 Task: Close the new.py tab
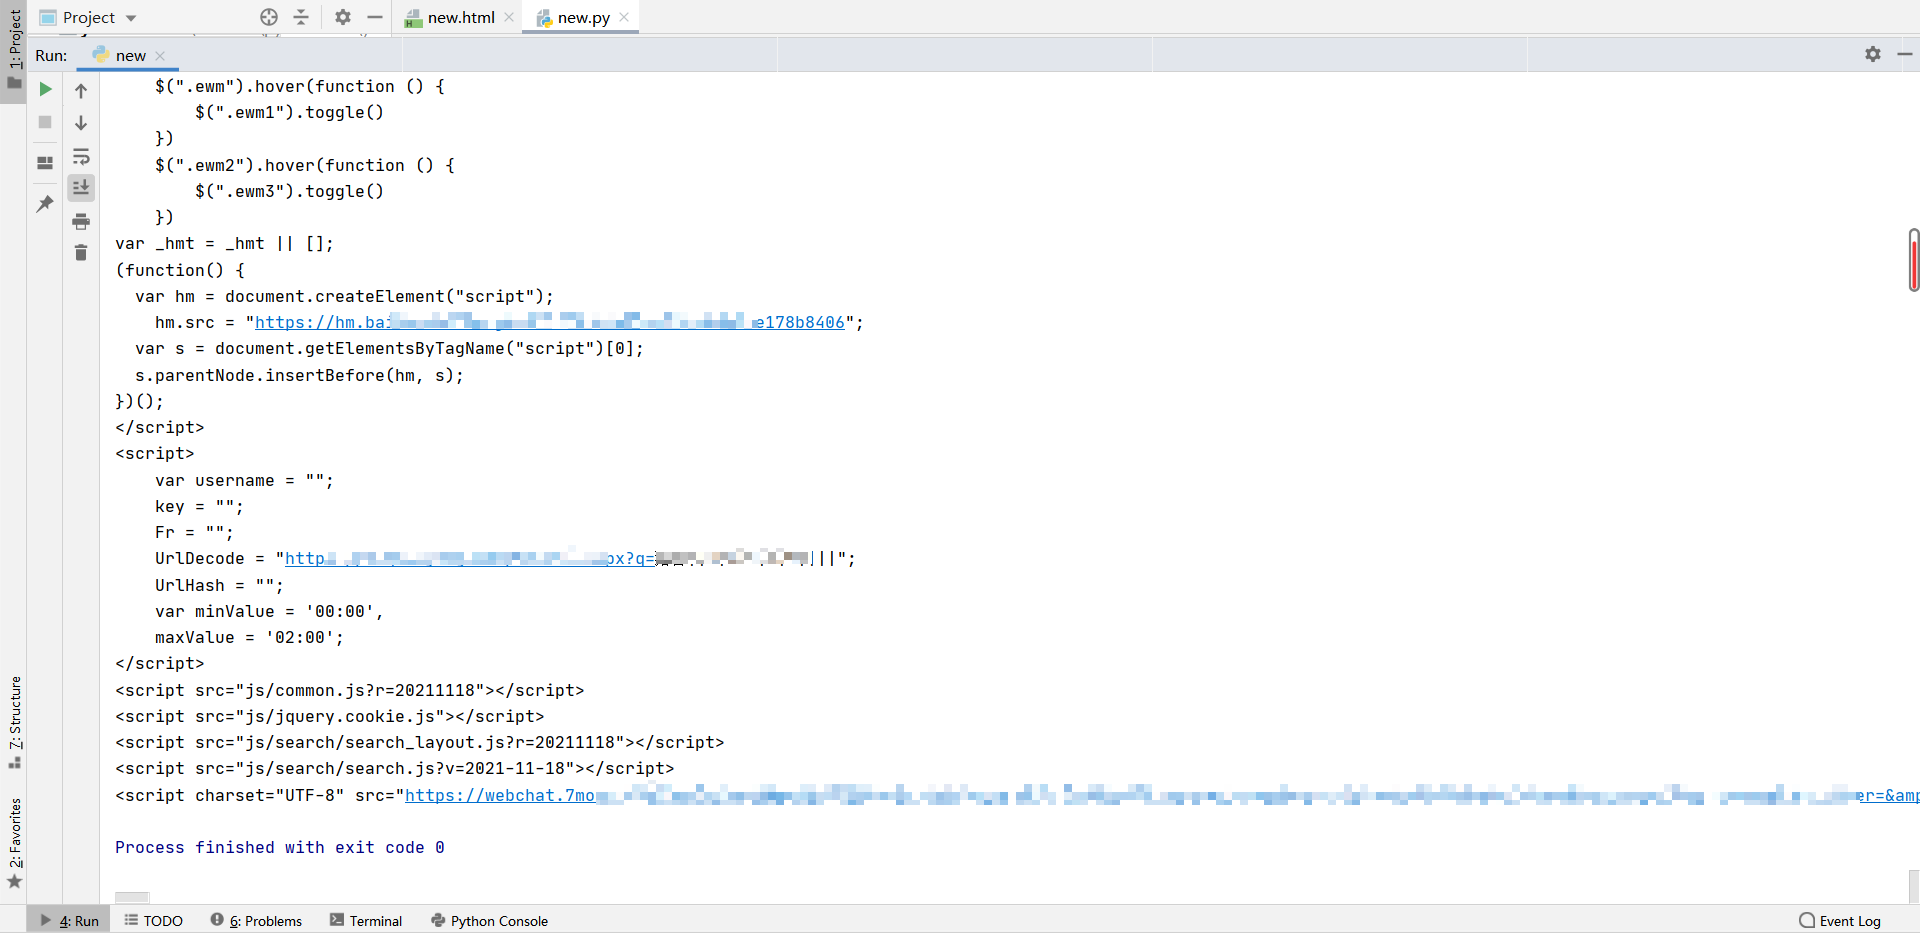coord(624,17)
